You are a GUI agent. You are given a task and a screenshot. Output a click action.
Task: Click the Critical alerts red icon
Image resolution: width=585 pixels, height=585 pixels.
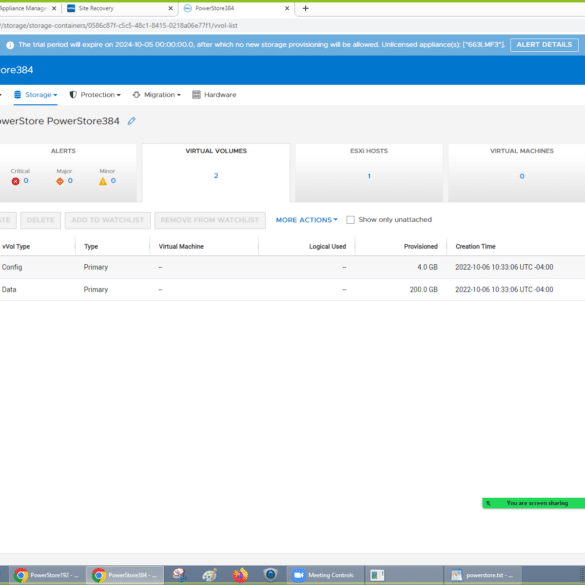(x=15, y=181)
